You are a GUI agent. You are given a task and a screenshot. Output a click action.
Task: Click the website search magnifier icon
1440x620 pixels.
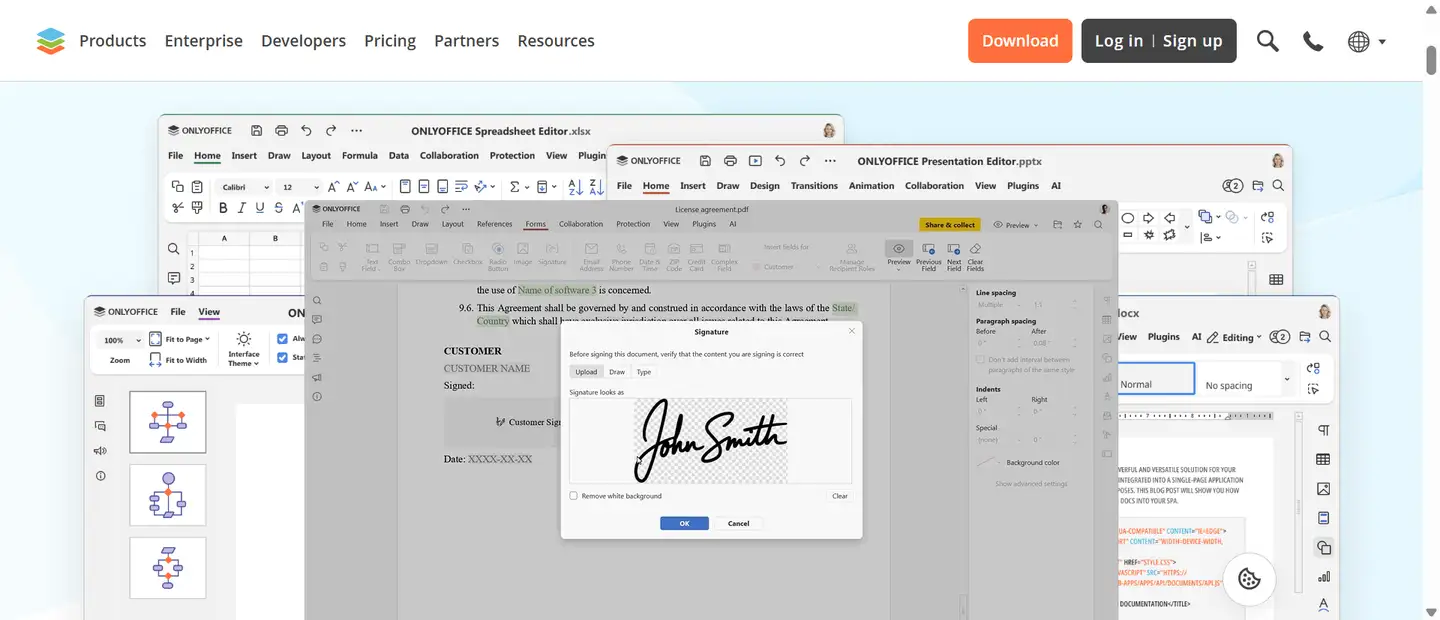pos(1268,41)
